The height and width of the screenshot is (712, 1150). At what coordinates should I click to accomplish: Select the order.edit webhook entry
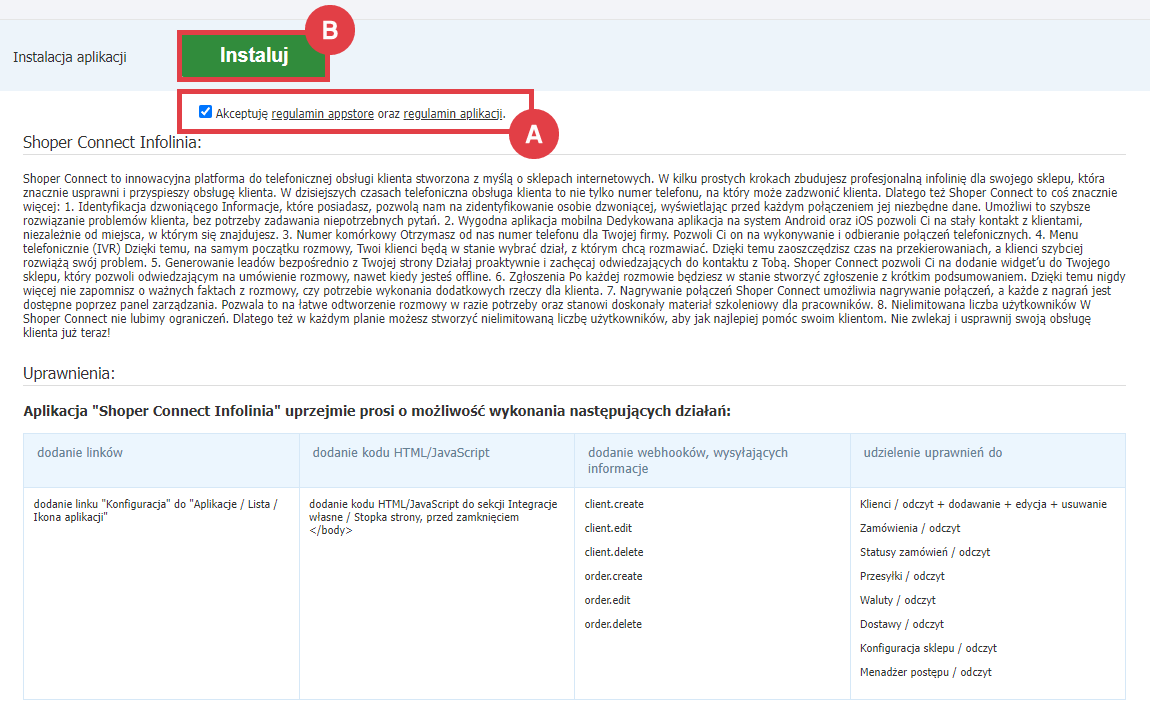click(607, 601)
